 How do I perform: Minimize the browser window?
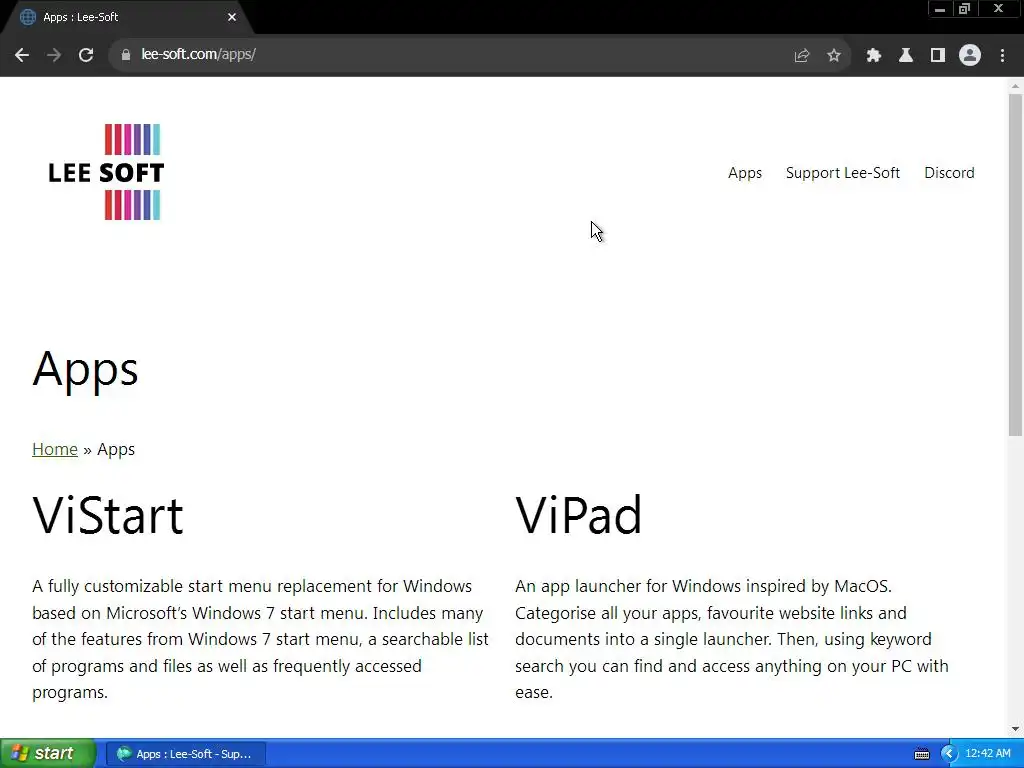pyautogui.click(x=939, y=9)
